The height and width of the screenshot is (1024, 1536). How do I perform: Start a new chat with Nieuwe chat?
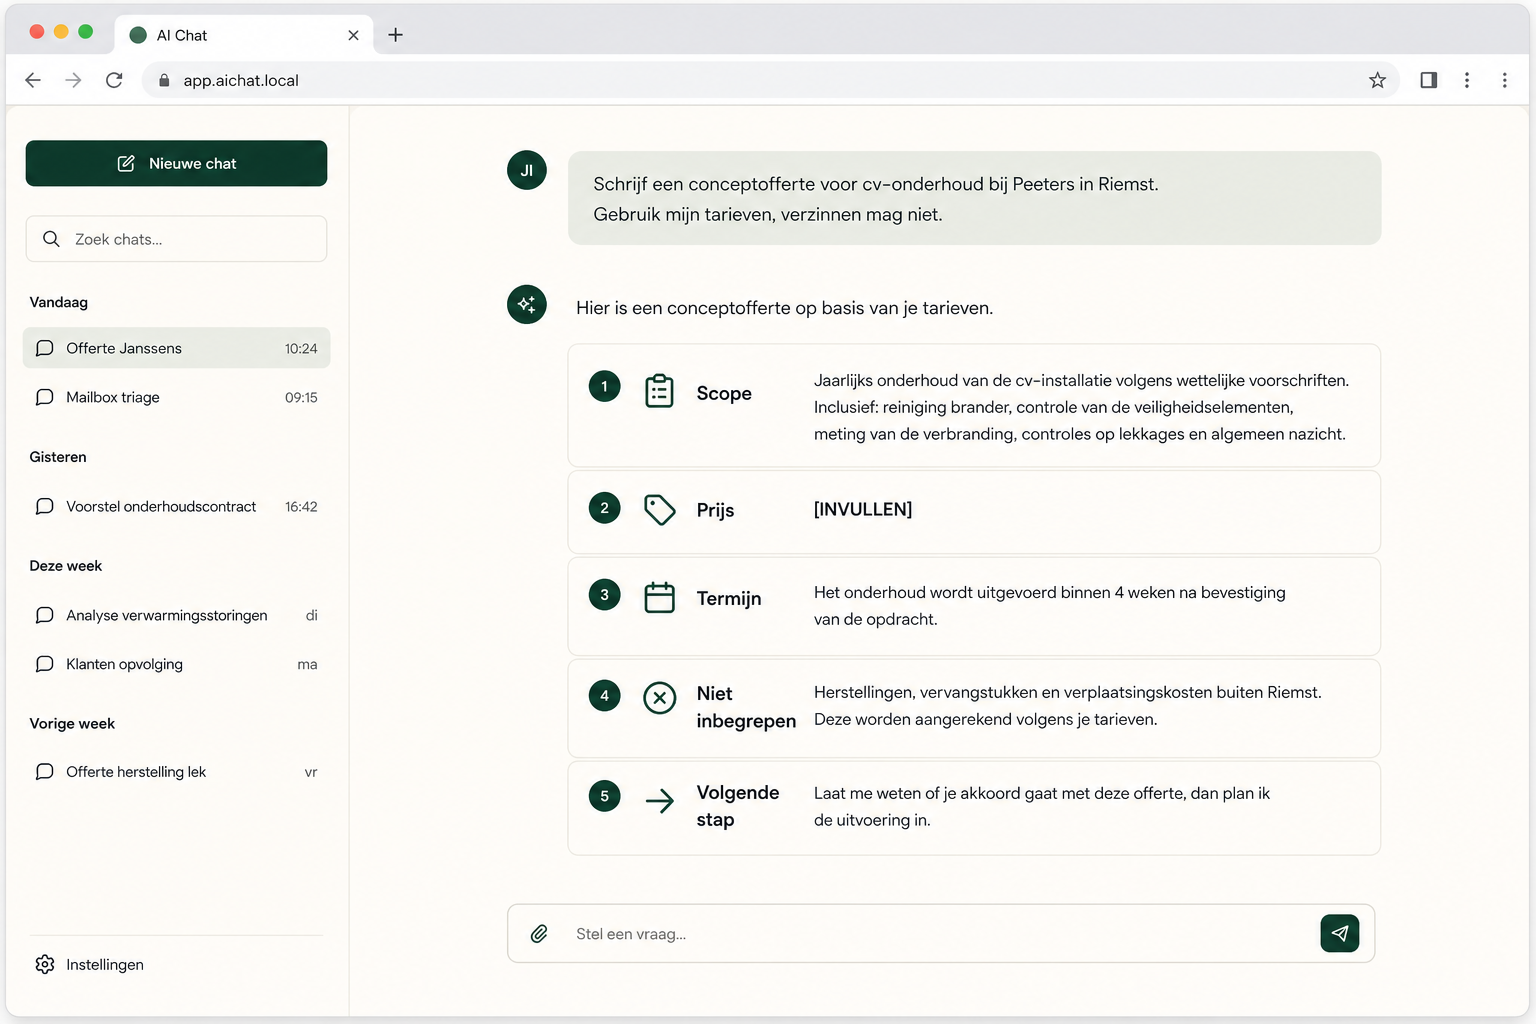tap(176, 163)
